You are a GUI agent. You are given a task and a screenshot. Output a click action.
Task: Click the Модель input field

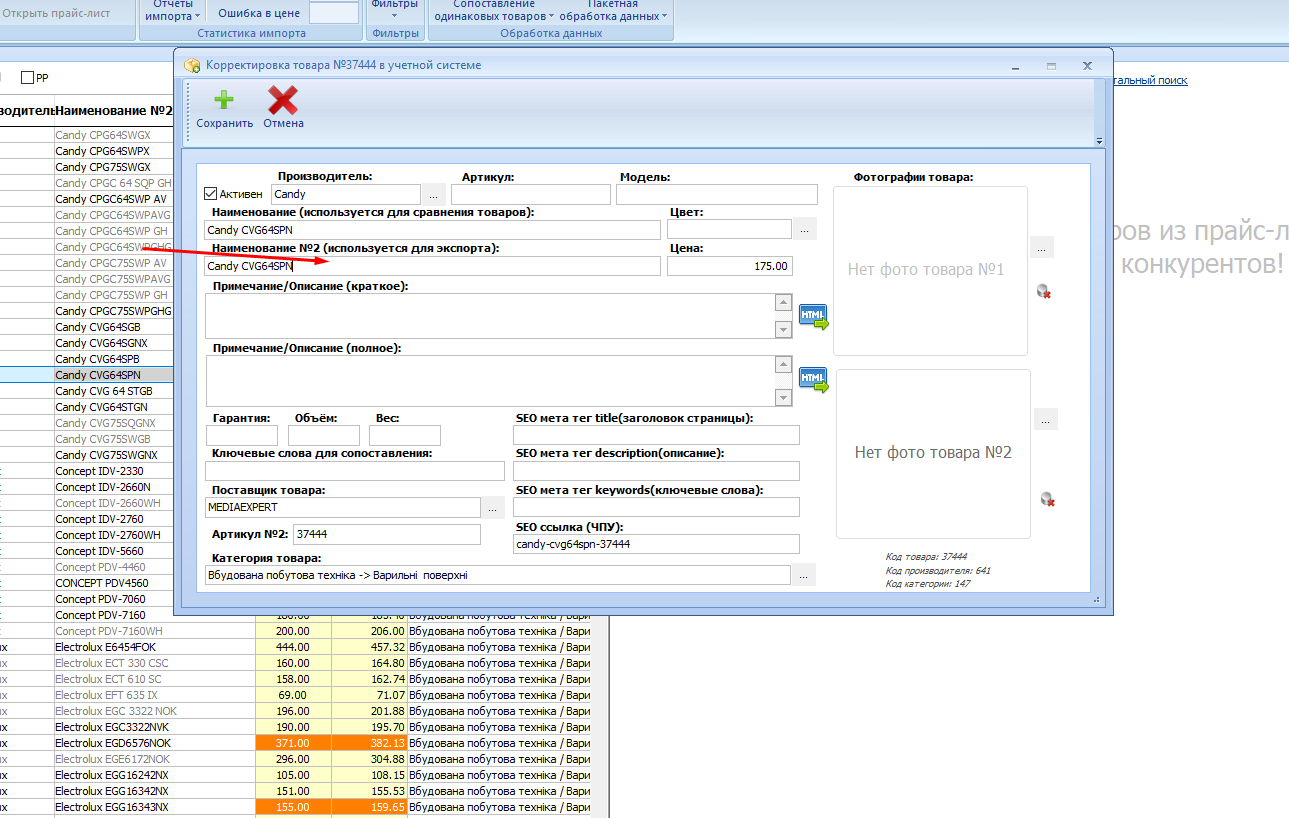pyautogui.click(x=717, y=195)
